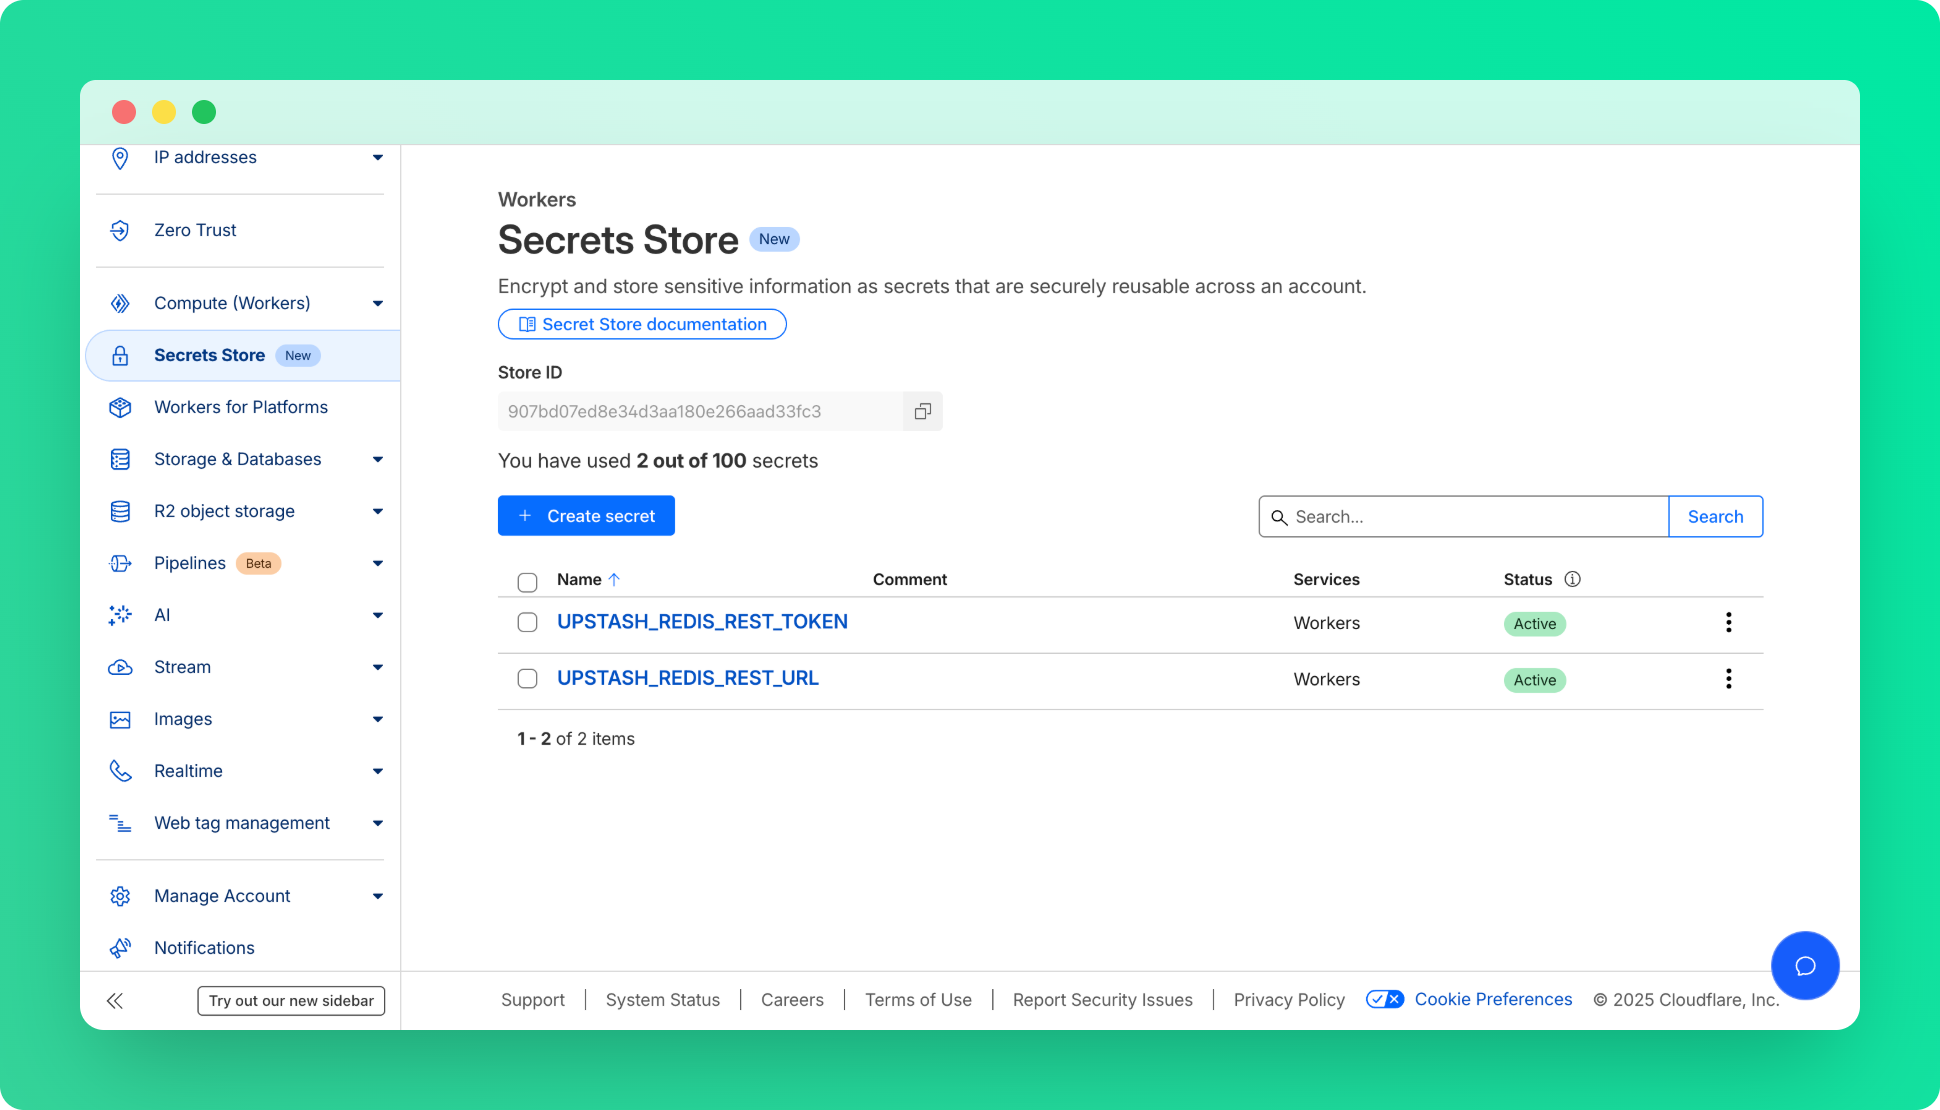Click the Search button
Viewport: 1940px width, 1110px height.
[1715, 517]
